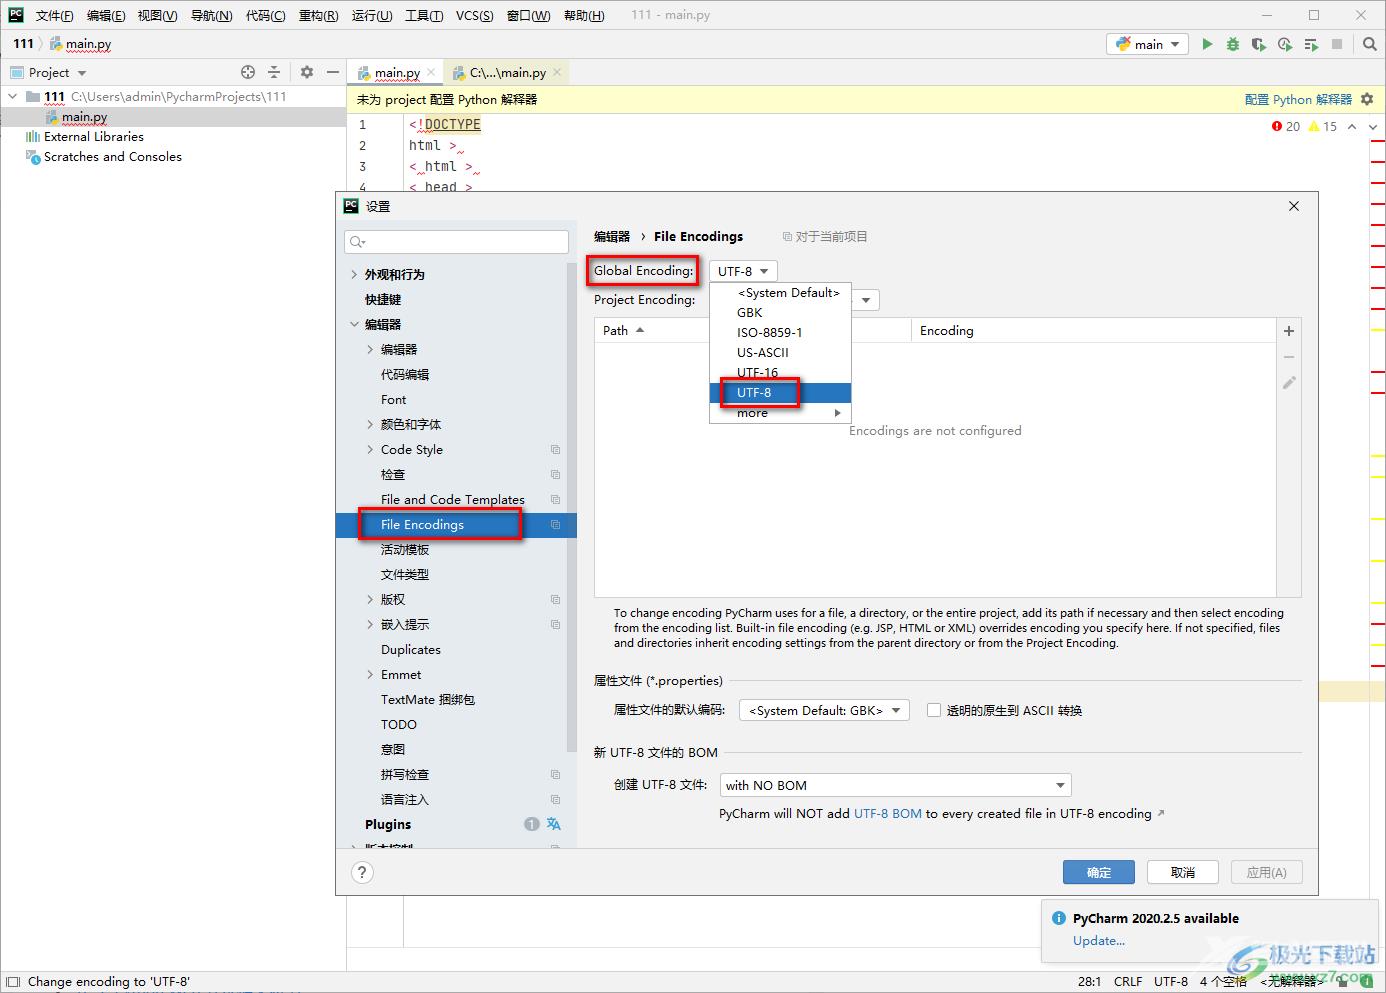
Task: Hide the Project tool window
Action: 333,72
